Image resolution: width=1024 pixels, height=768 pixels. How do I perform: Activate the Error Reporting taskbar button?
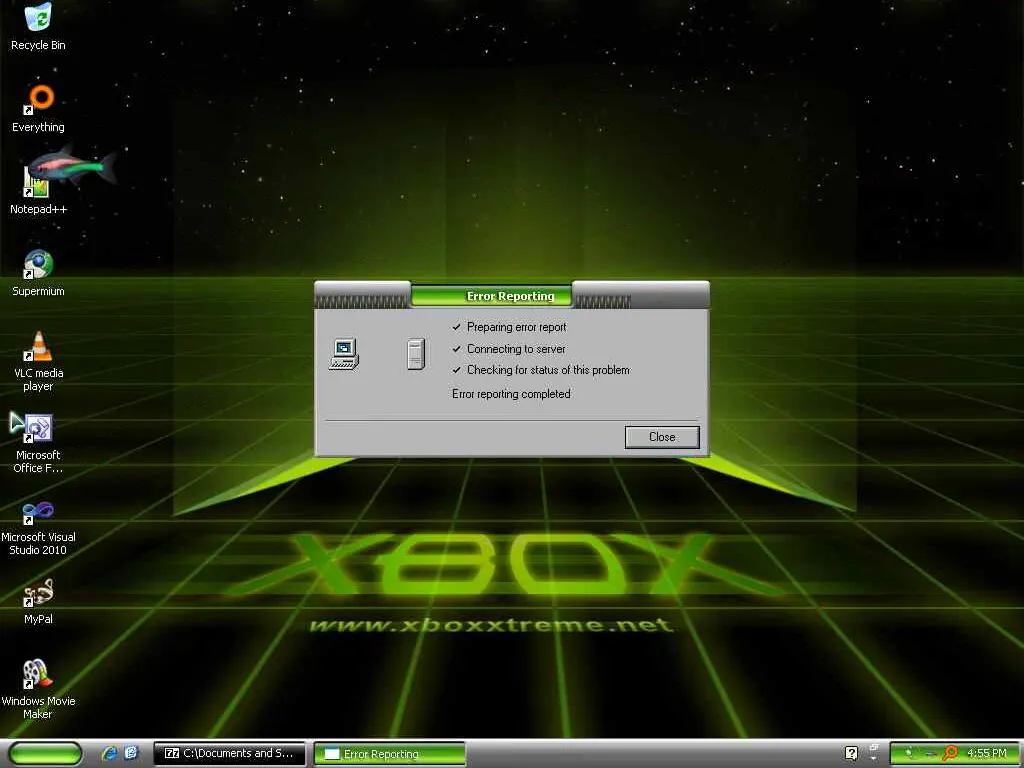tap(390, 754)
